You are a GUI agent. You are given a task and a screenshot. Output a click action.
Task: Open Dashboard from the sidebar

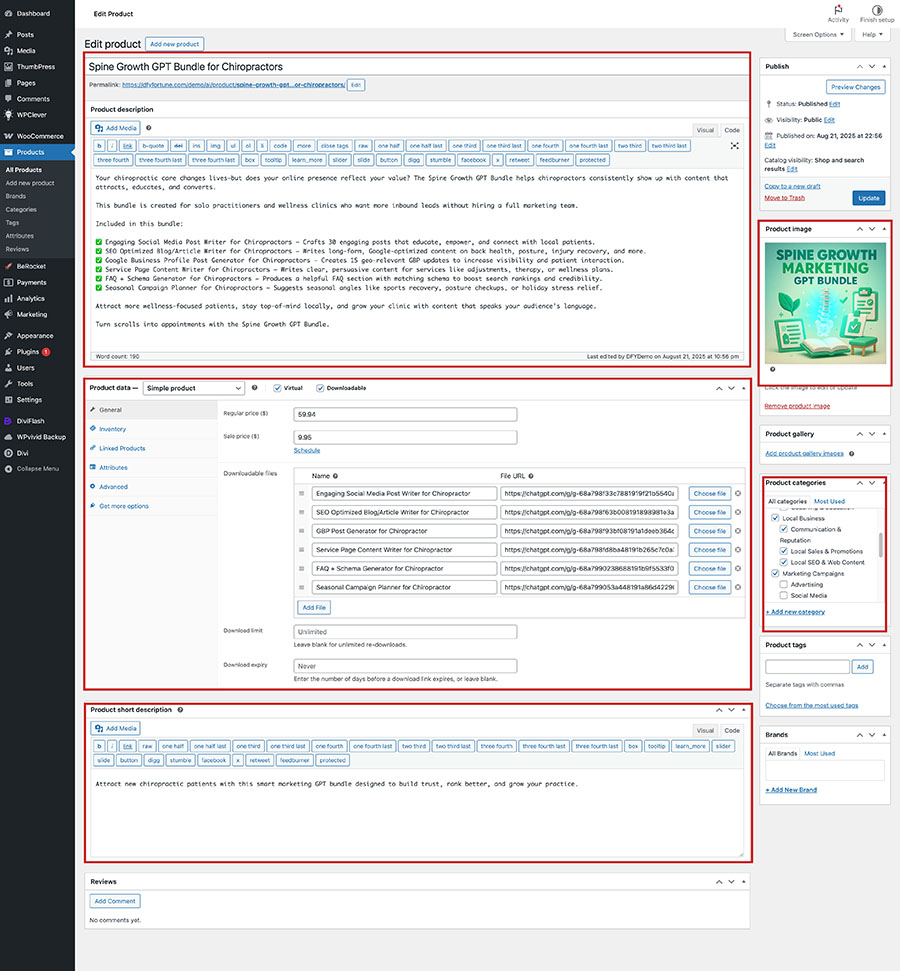[x=33, y=14]
